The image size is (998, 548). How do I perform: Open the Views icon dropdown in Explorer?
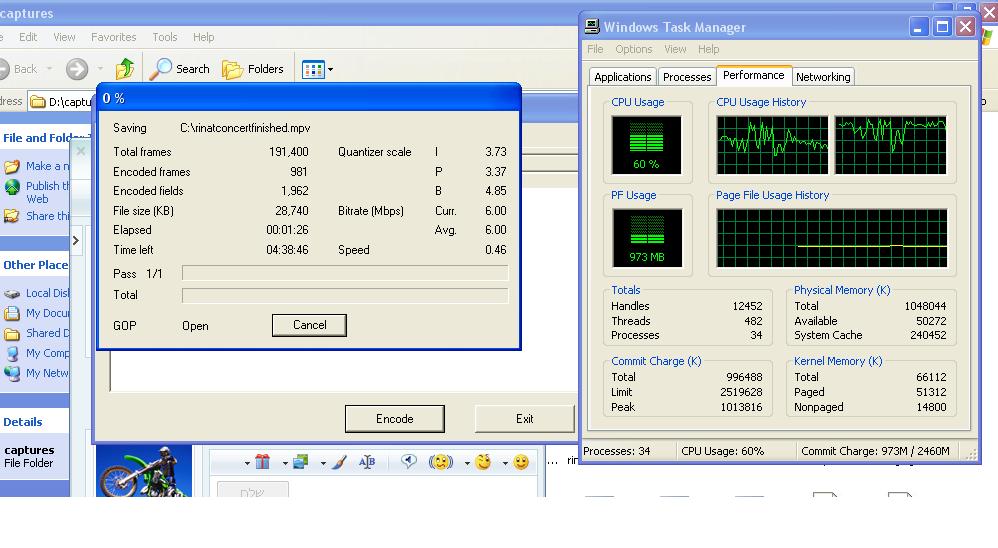tap(317, 69)
